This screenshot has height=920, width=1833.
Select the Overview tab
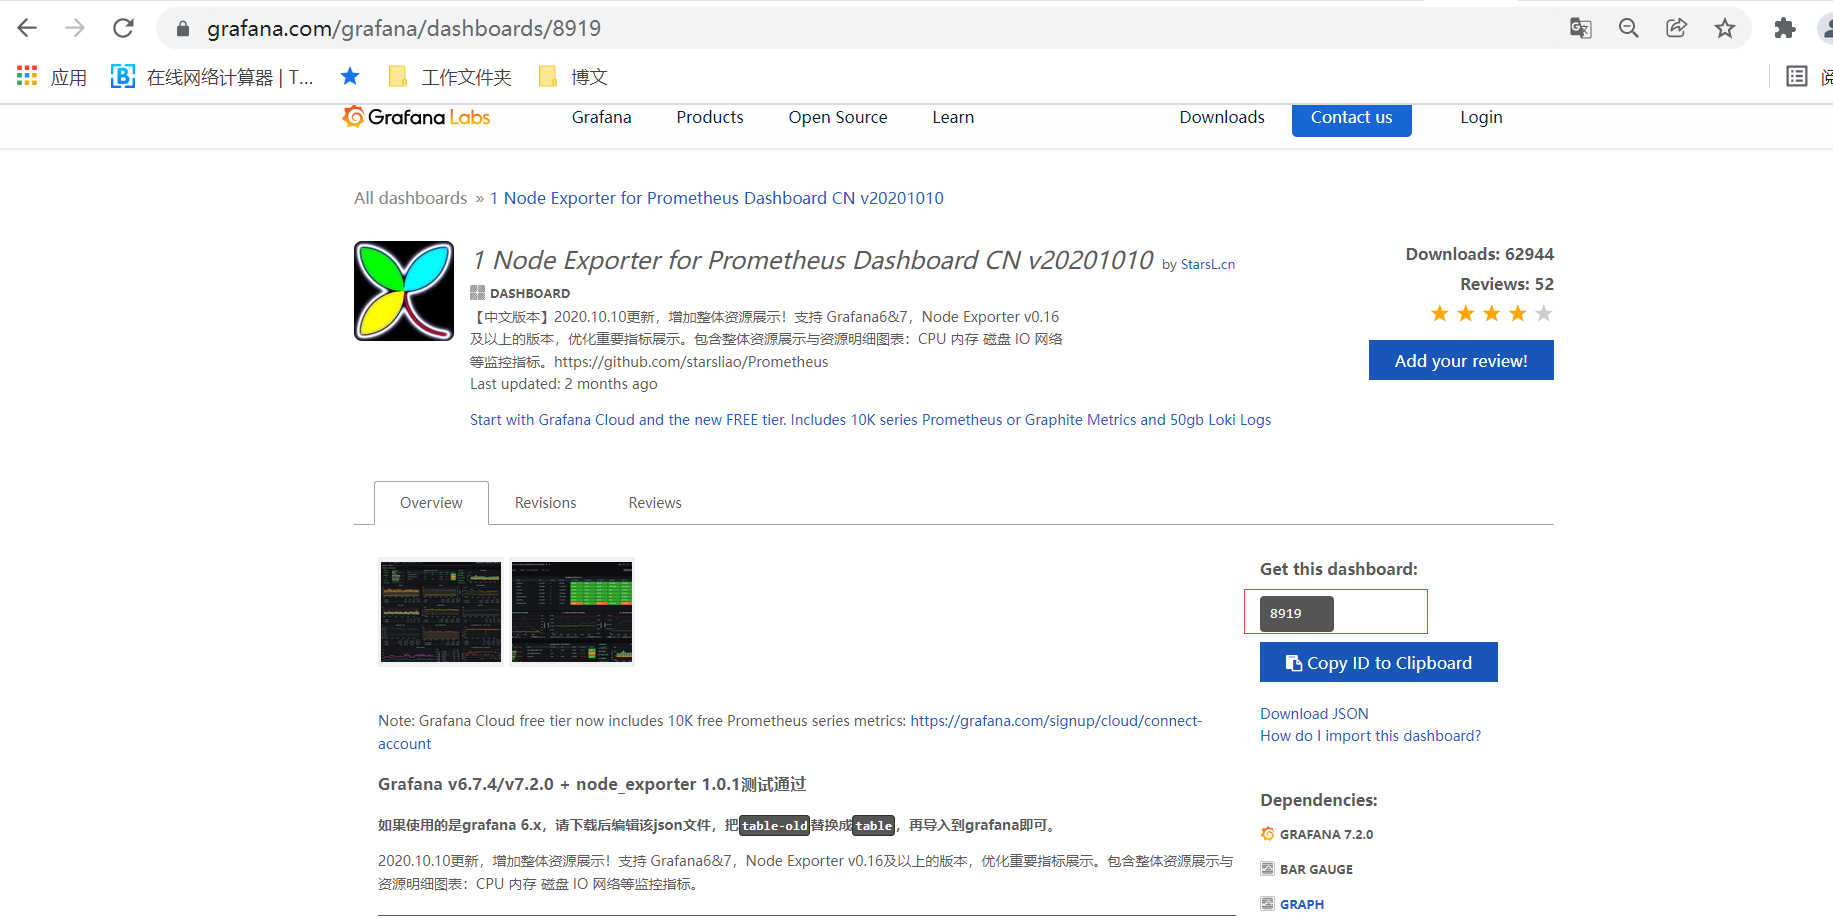point(431,503)
